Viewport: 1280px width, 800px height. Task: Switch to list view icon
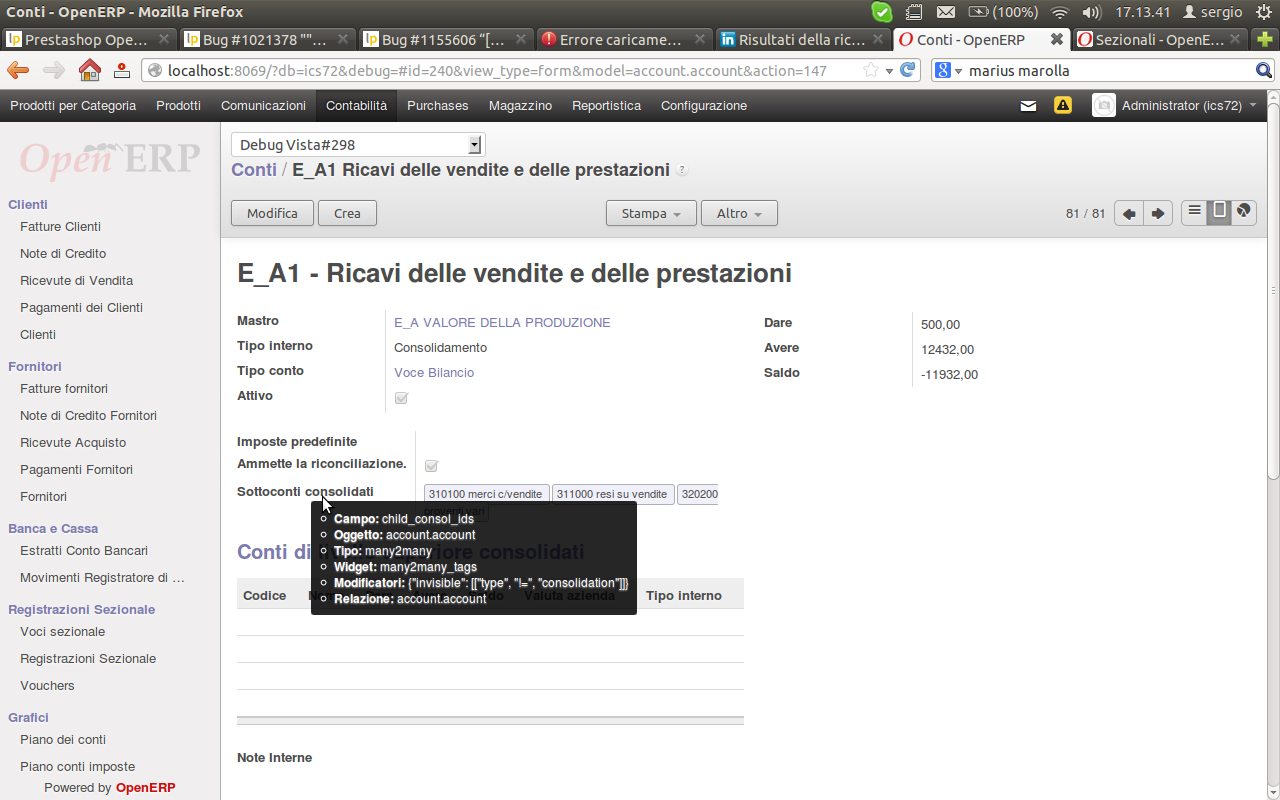click(x=1194, y=212)
